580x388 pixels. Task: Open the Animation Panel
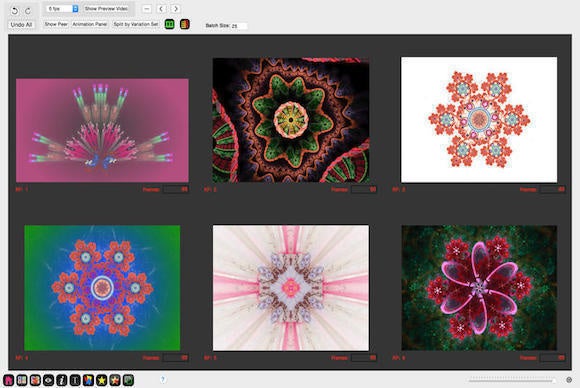90,24
